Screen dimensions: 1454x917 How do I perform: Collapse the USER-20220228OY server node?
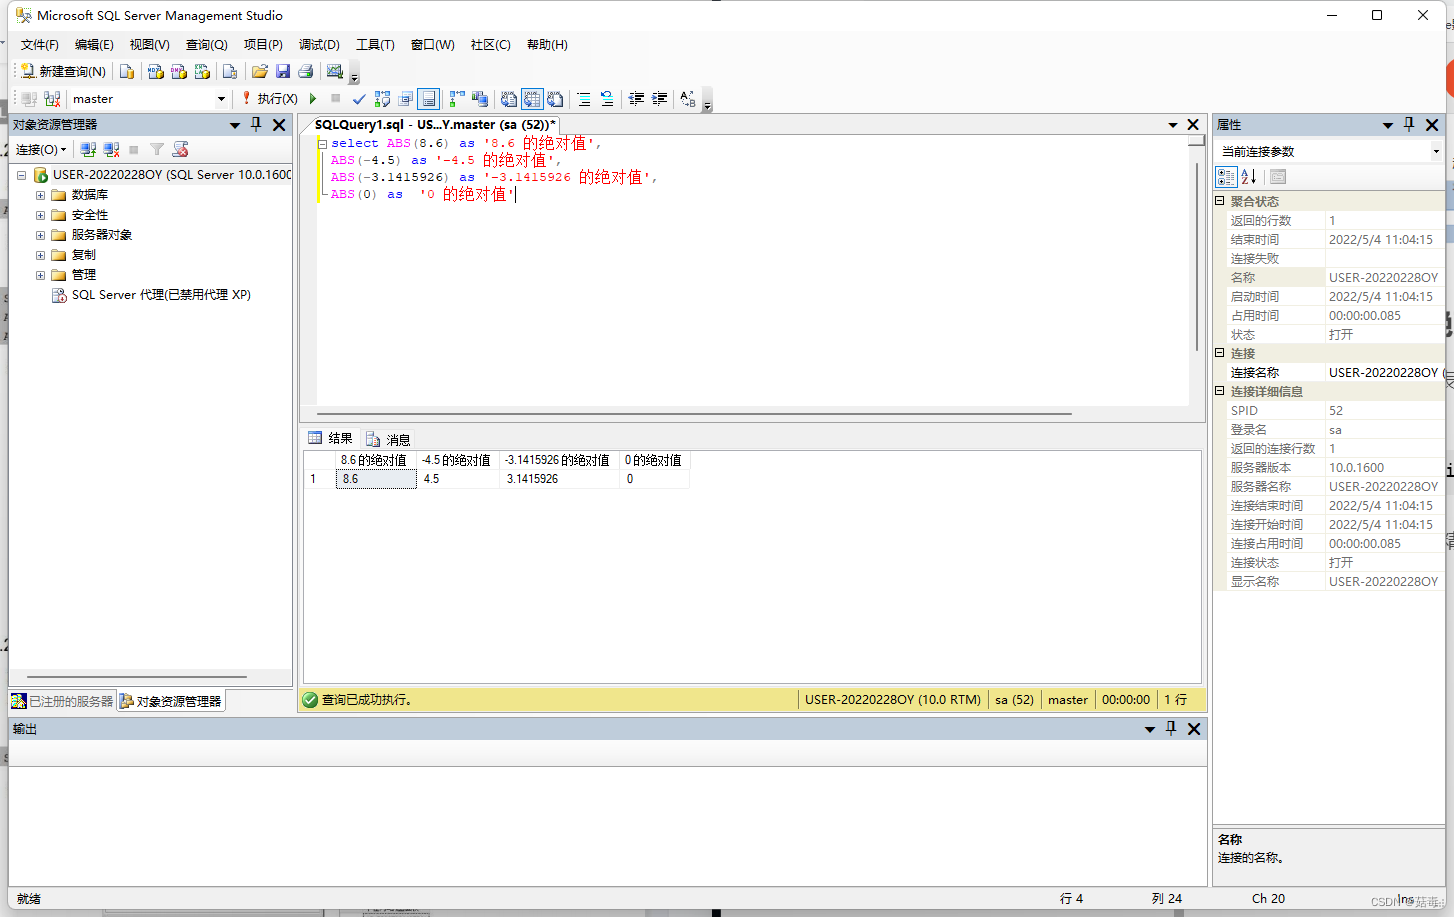tap(21, 175)
